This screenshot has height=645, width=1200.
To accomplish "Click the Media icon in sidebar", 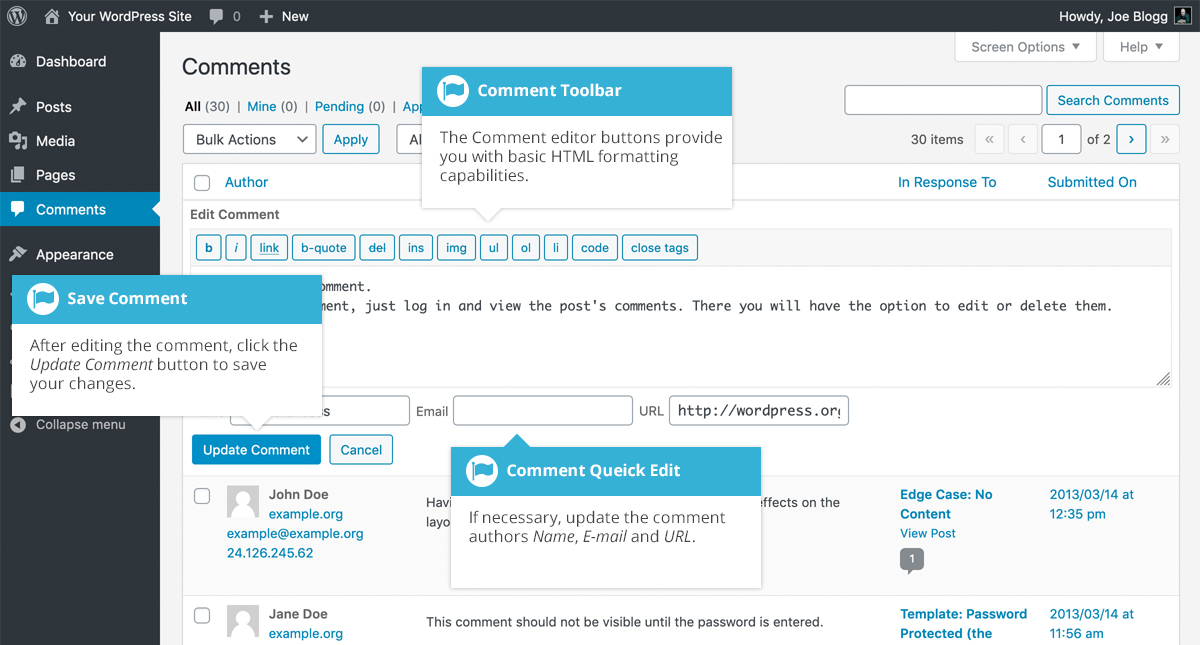I will (18, 141).
